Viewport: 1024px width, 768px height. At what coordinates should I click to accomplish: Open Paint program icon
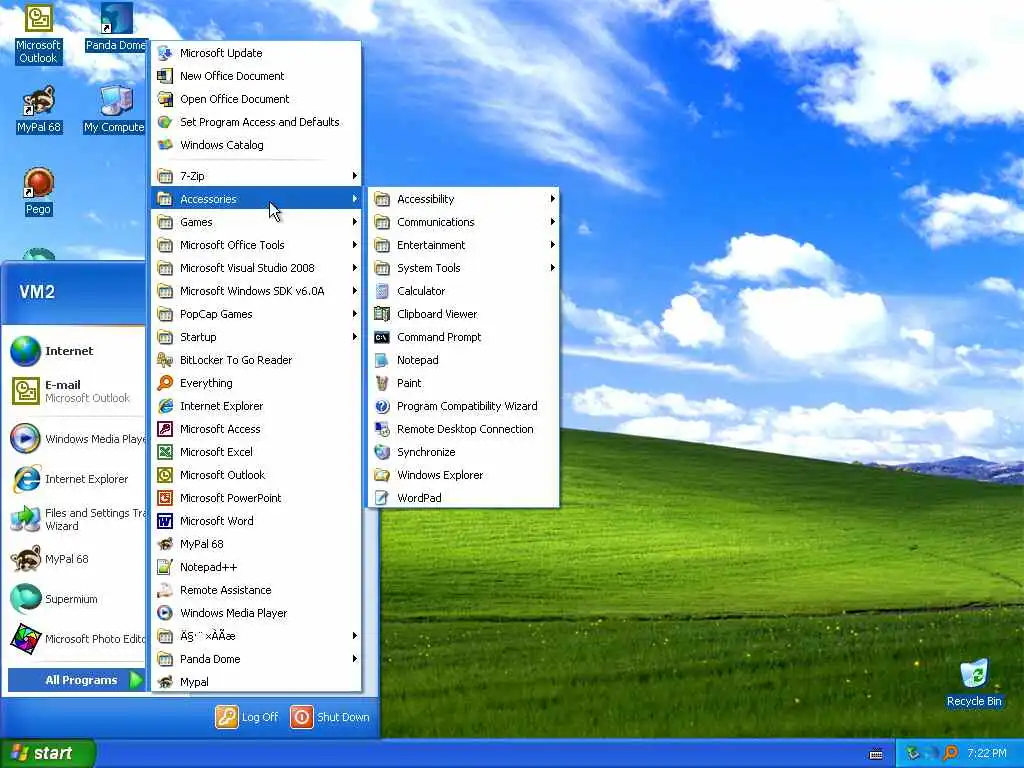[383, 383]
